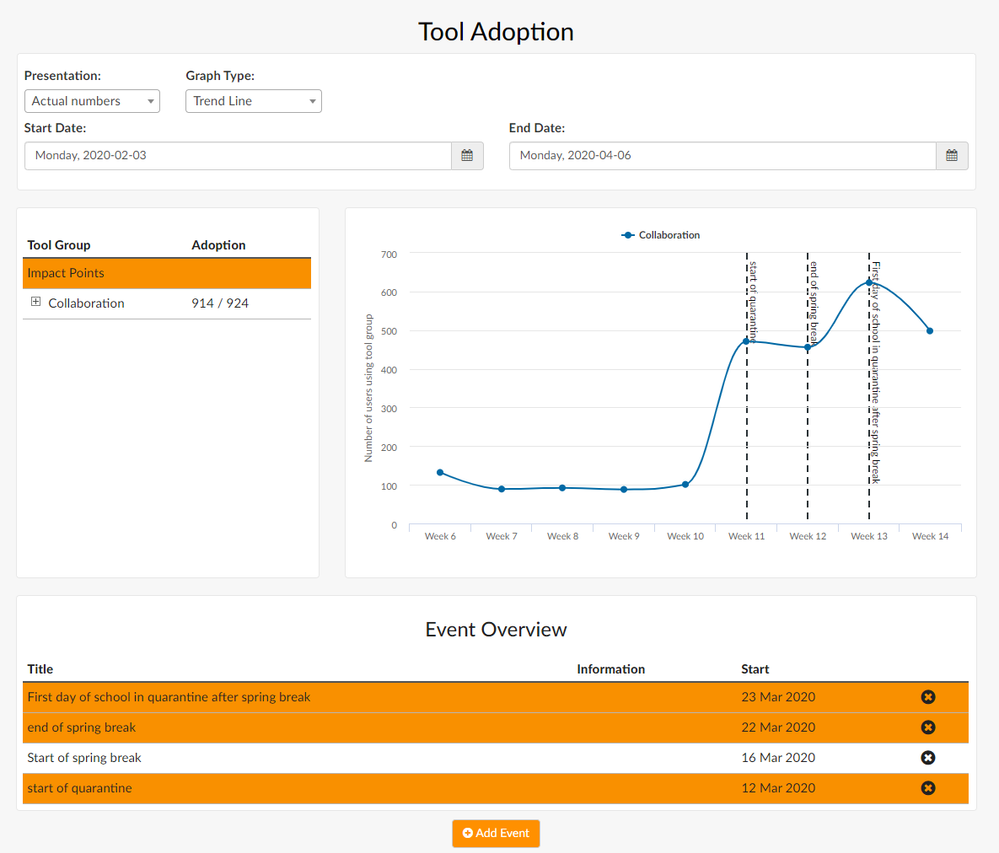The height and width of the screenshot is (853, 999).
Task: Click the End Date input field
Action: click(x=722, y=156)
